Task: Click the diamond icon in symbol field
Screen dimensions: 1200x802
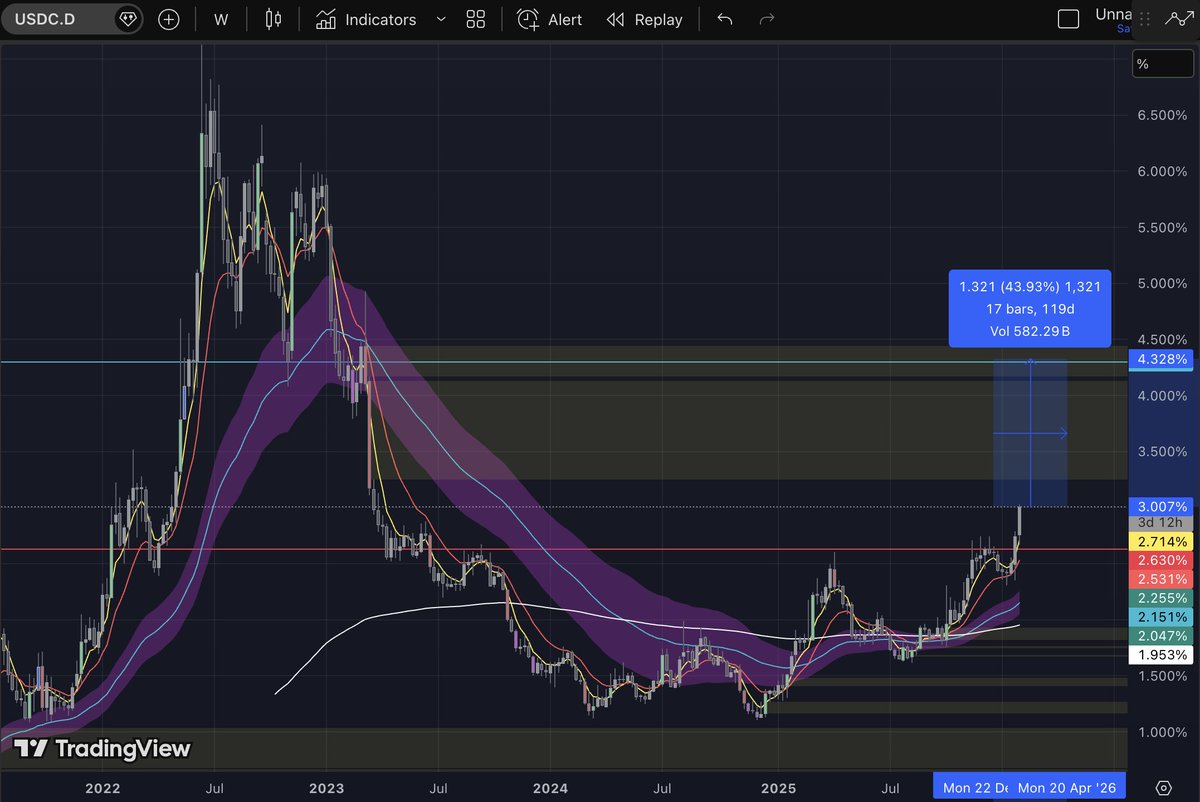Action: pos(127,18)
